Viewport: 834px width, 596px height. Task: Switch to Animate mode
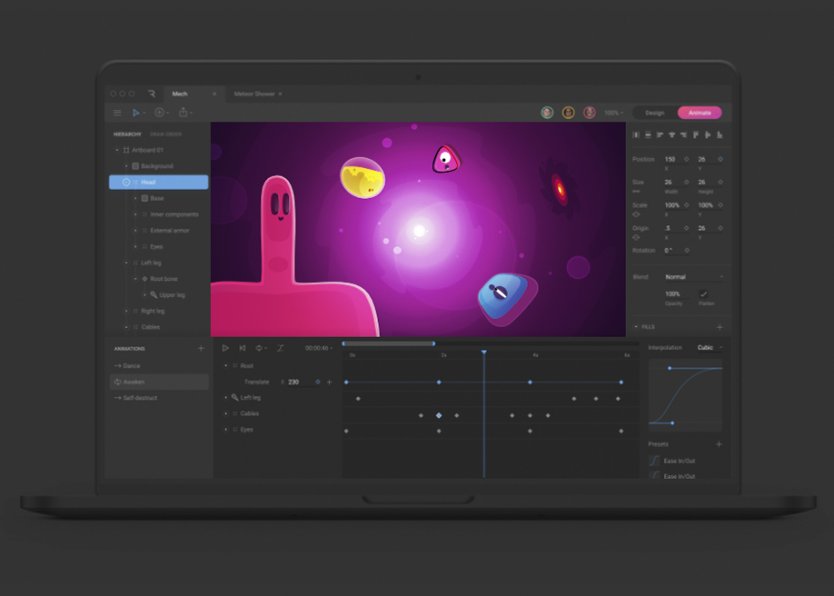[699, 113]
